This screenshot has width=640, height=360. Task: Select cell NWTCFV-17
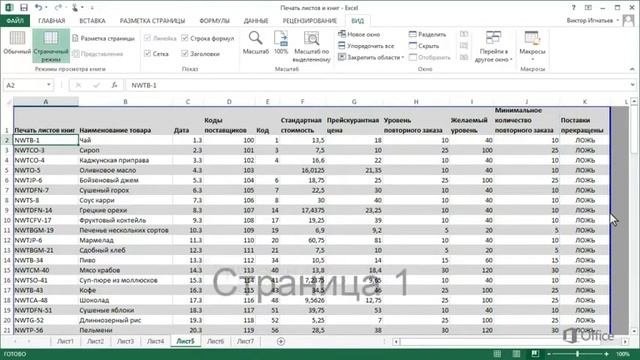pyautogui.click(x=46, y=220)
